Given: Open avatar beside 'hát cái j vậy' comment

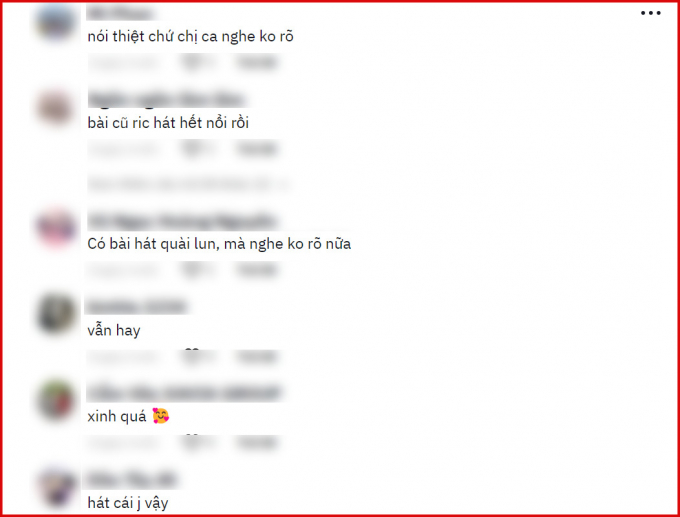Looking at the screenshot, I should [x=56, y=487].
